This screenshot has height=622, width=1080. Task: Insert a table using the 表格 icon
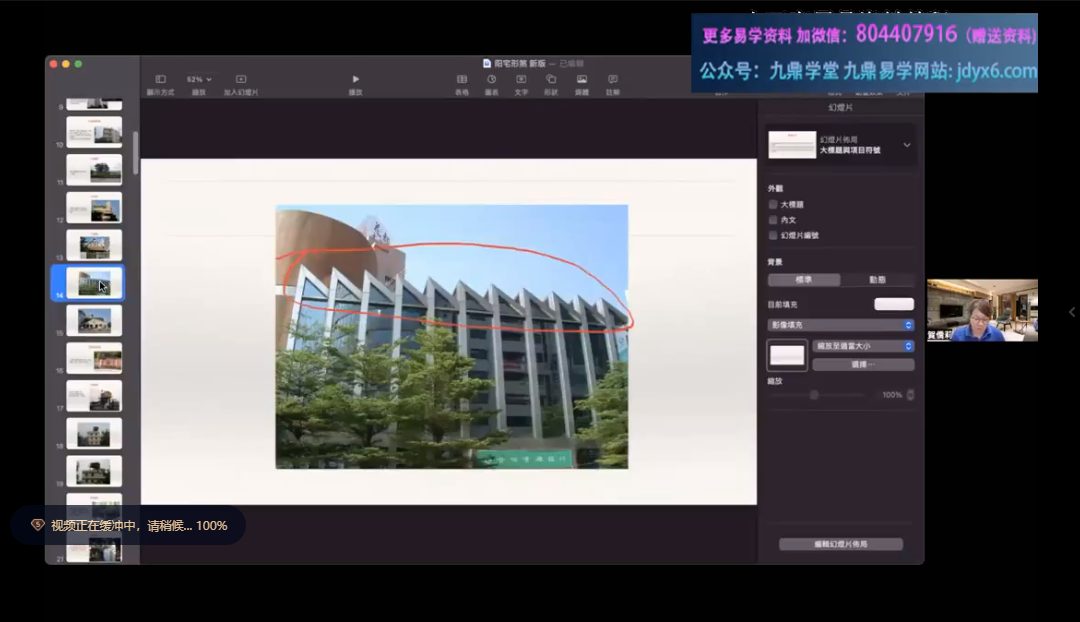(461, 79)
